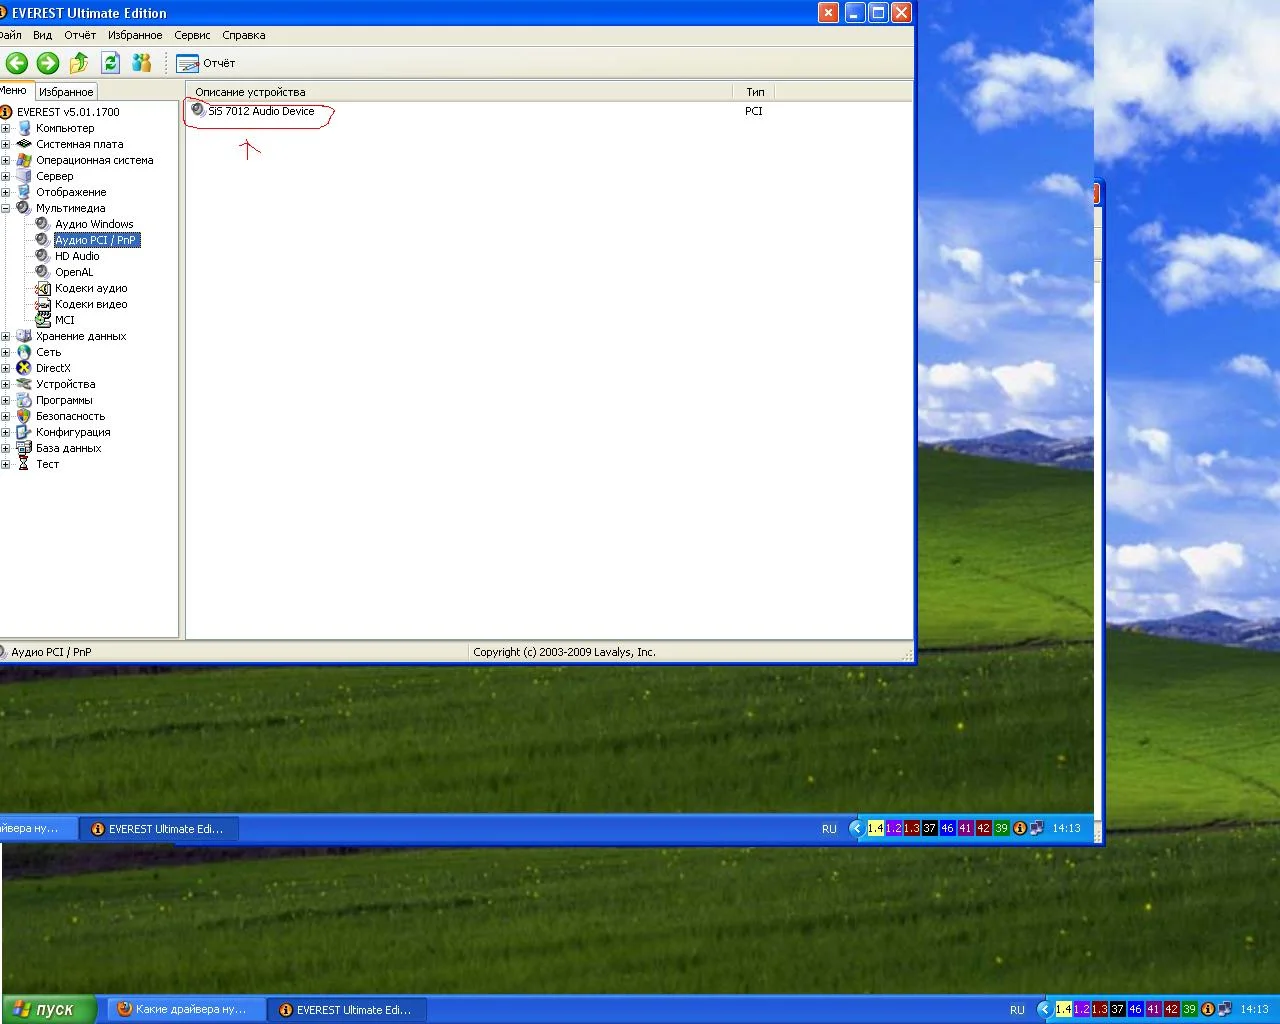Screen dimensions: 1280x1024
Task: Expand the Тест tree node
Action: point(5,464)
